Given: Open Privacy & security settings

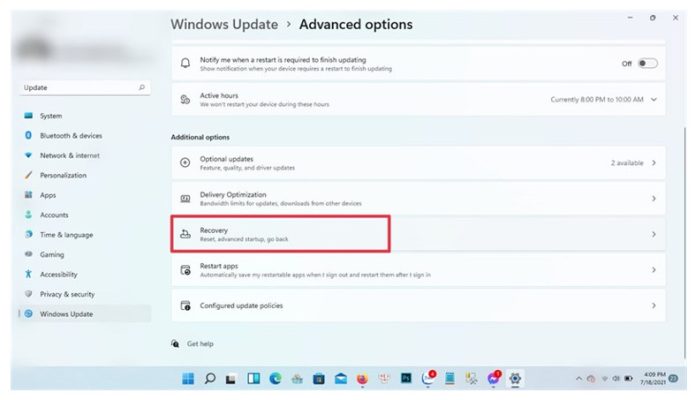Looking at the screenshot, I should (x=67, y=294).
